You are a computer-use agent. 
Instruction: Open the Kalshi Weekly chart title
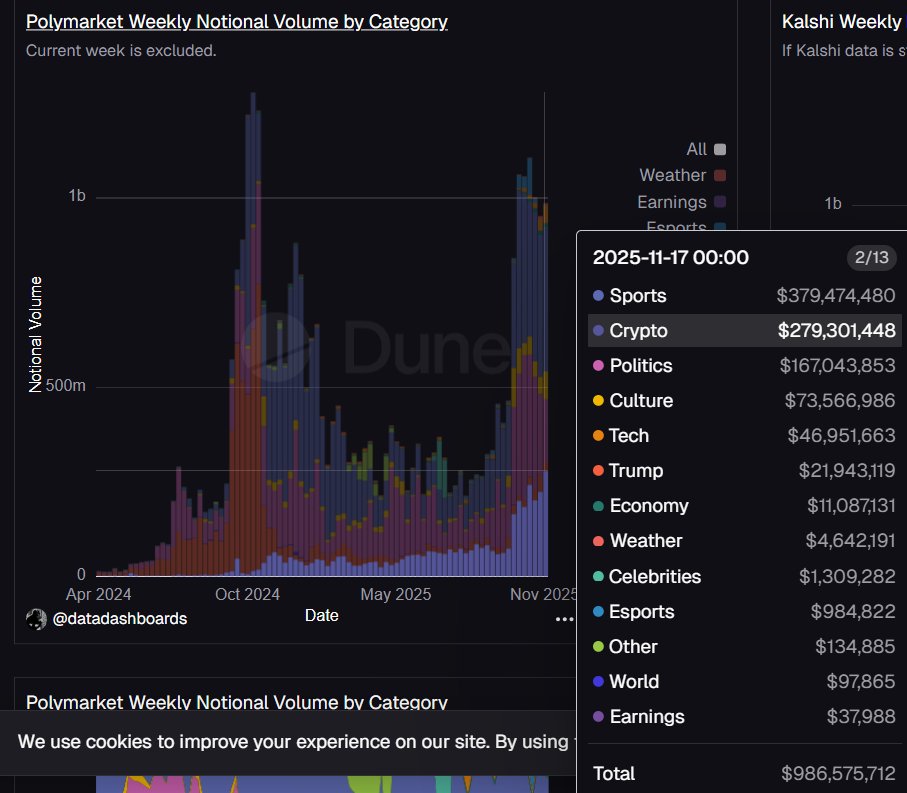point(841,21)
